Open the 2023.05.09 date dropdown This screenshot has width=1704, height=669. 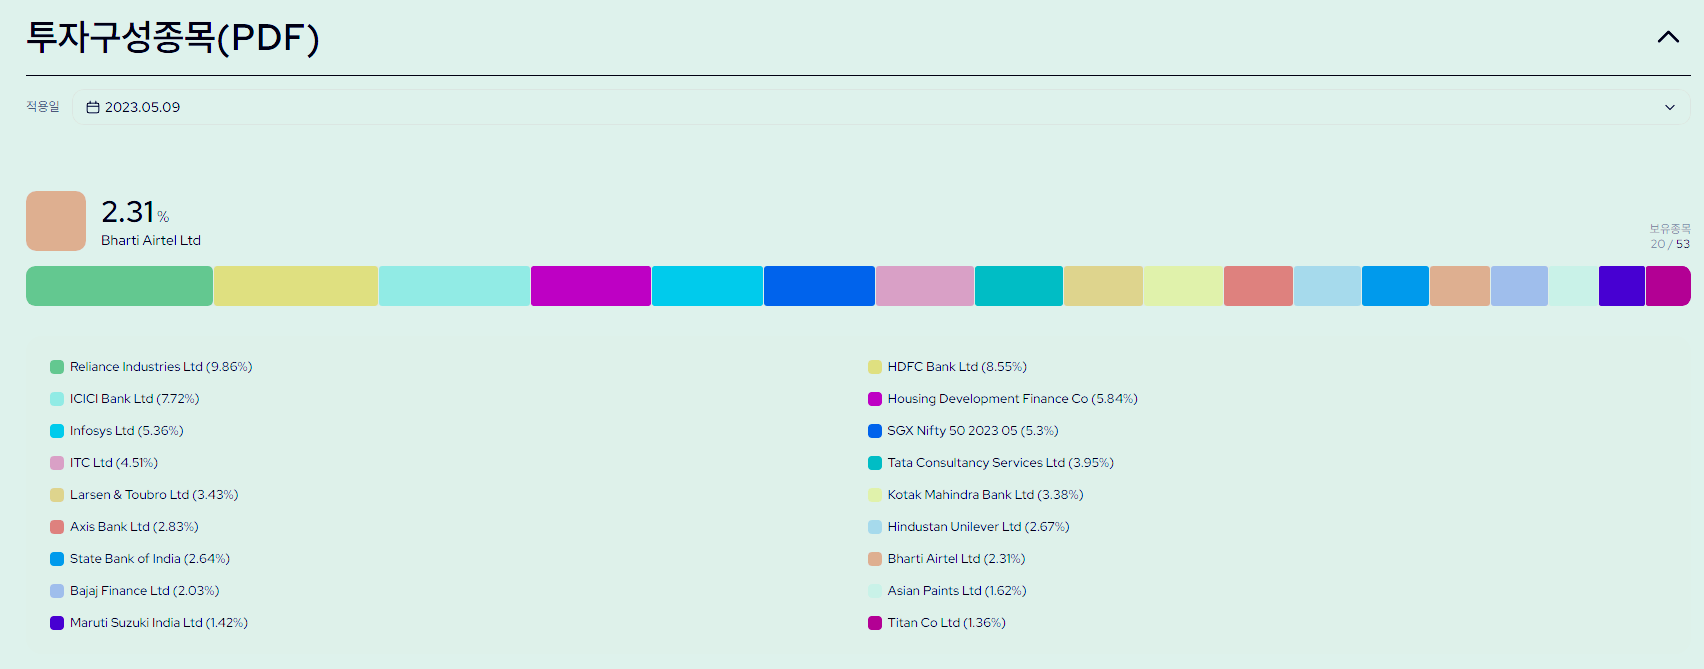pos(881,107)
